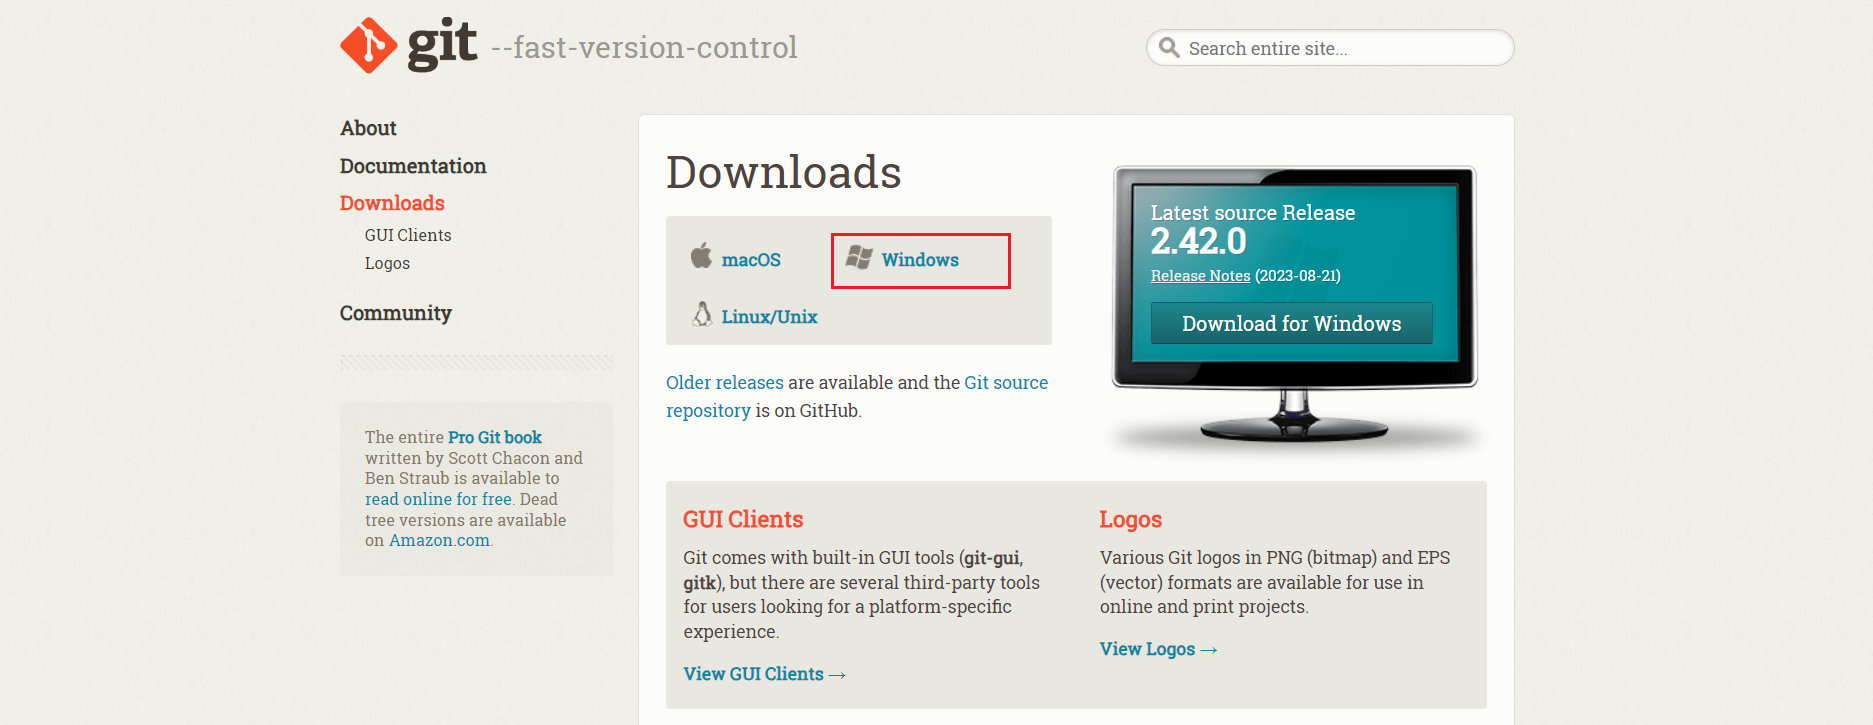Open the About menu item
Image resolution: width=1873 pixels, height=725 pixels.
368,128
